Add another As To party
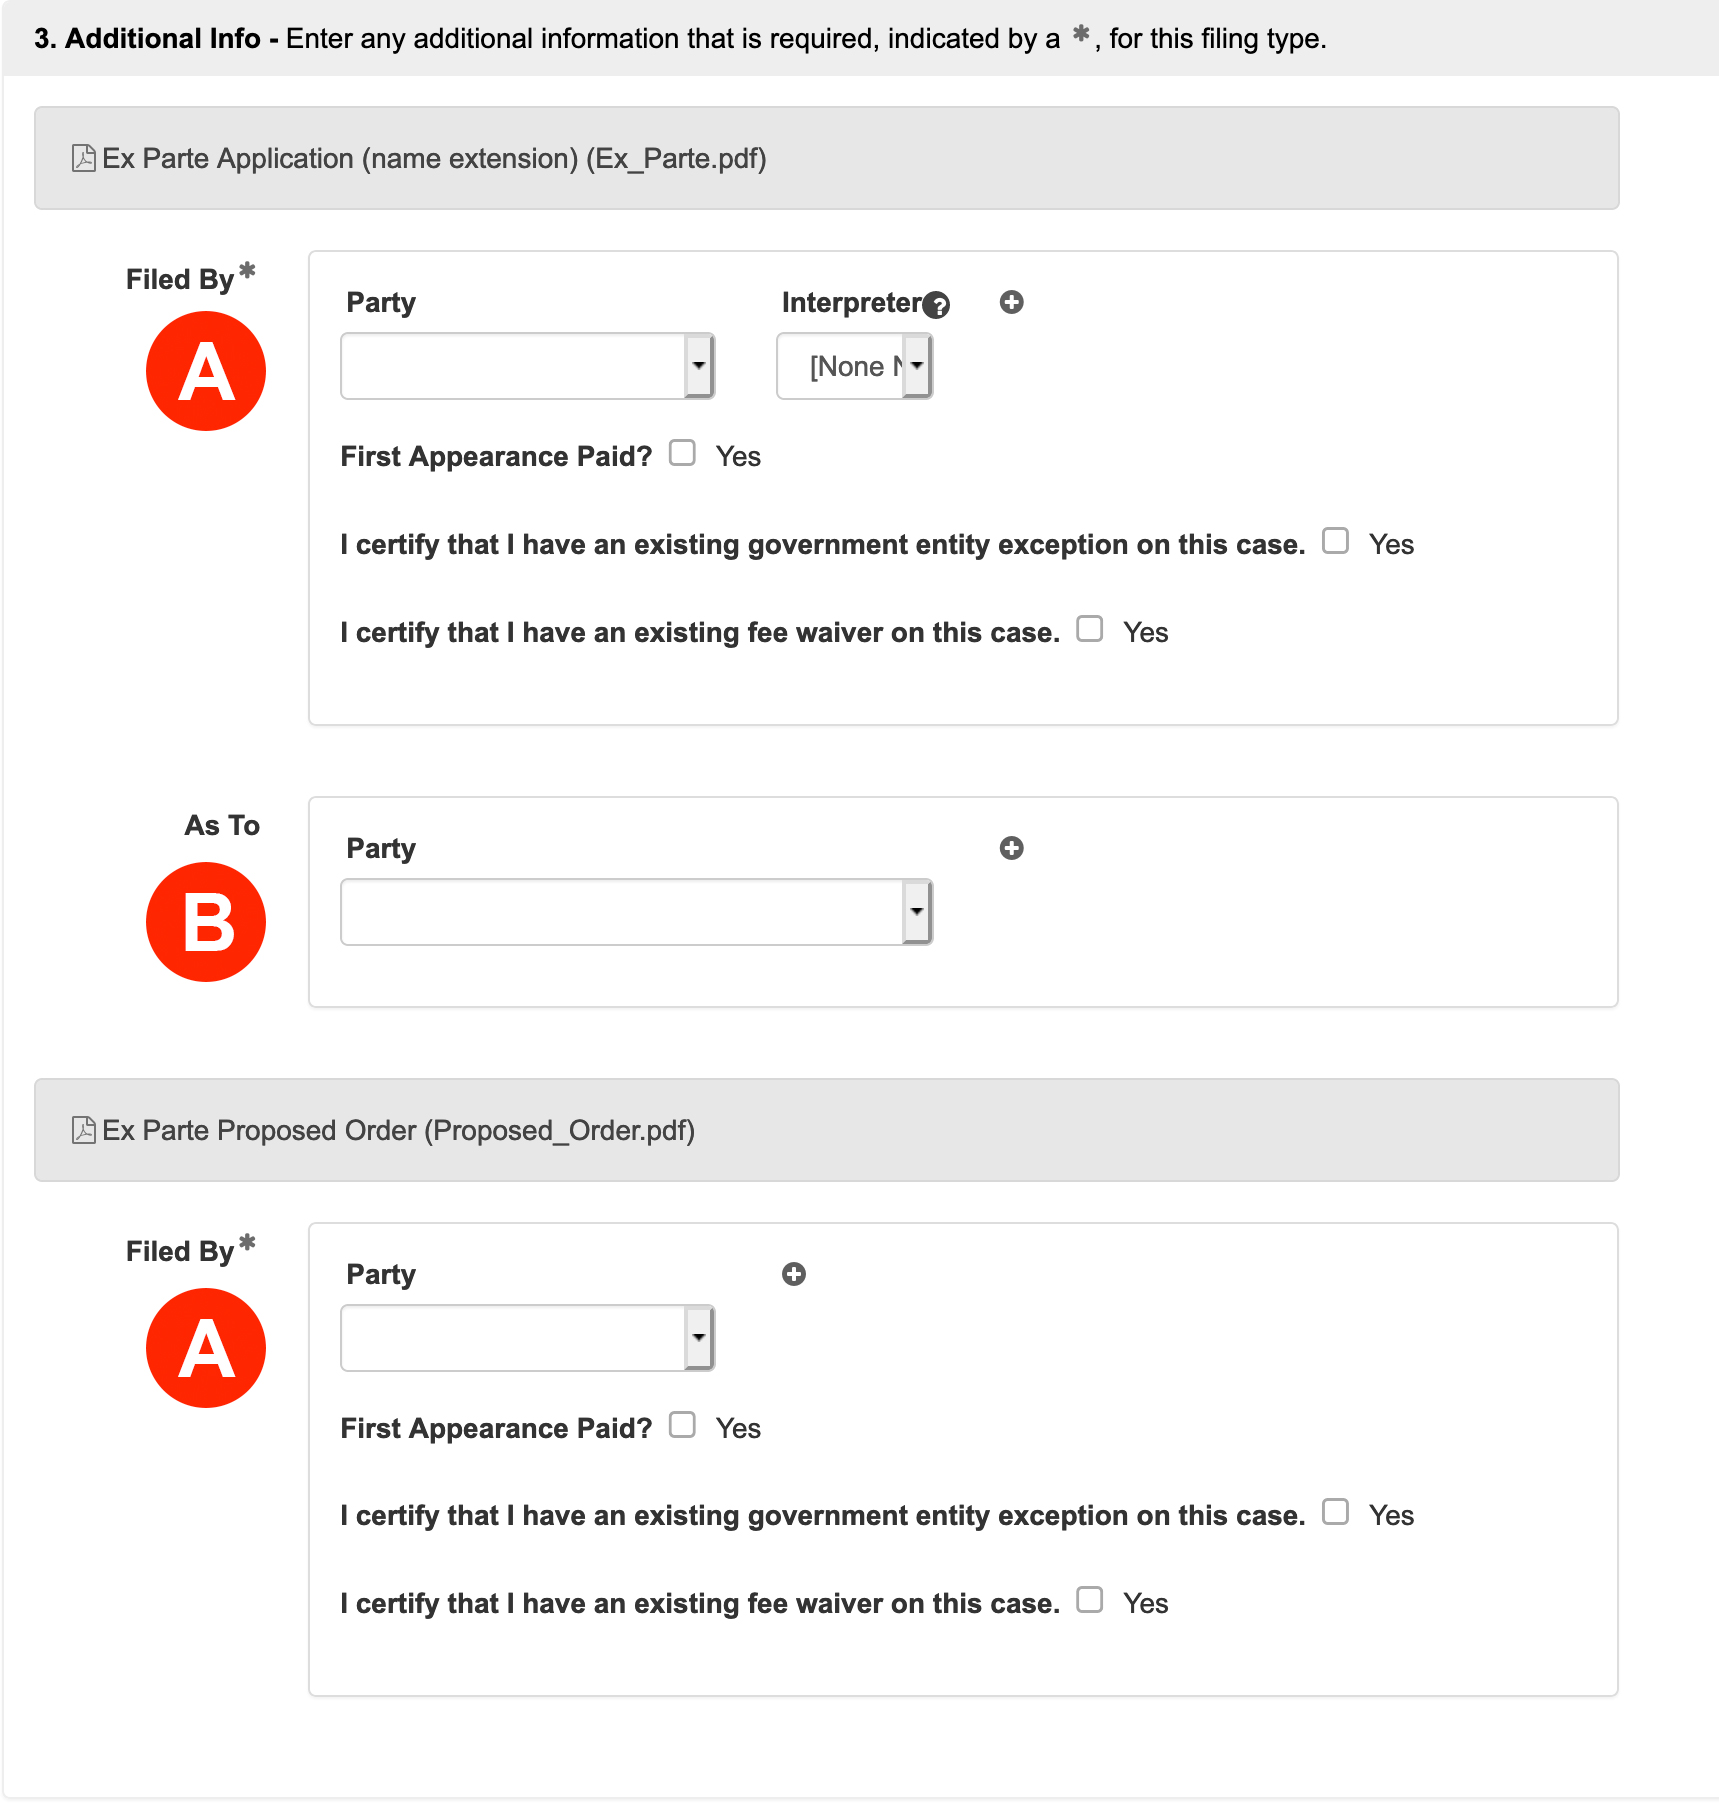Viewport: 1719px width, 1803px height. click(x=1012, y=848)
